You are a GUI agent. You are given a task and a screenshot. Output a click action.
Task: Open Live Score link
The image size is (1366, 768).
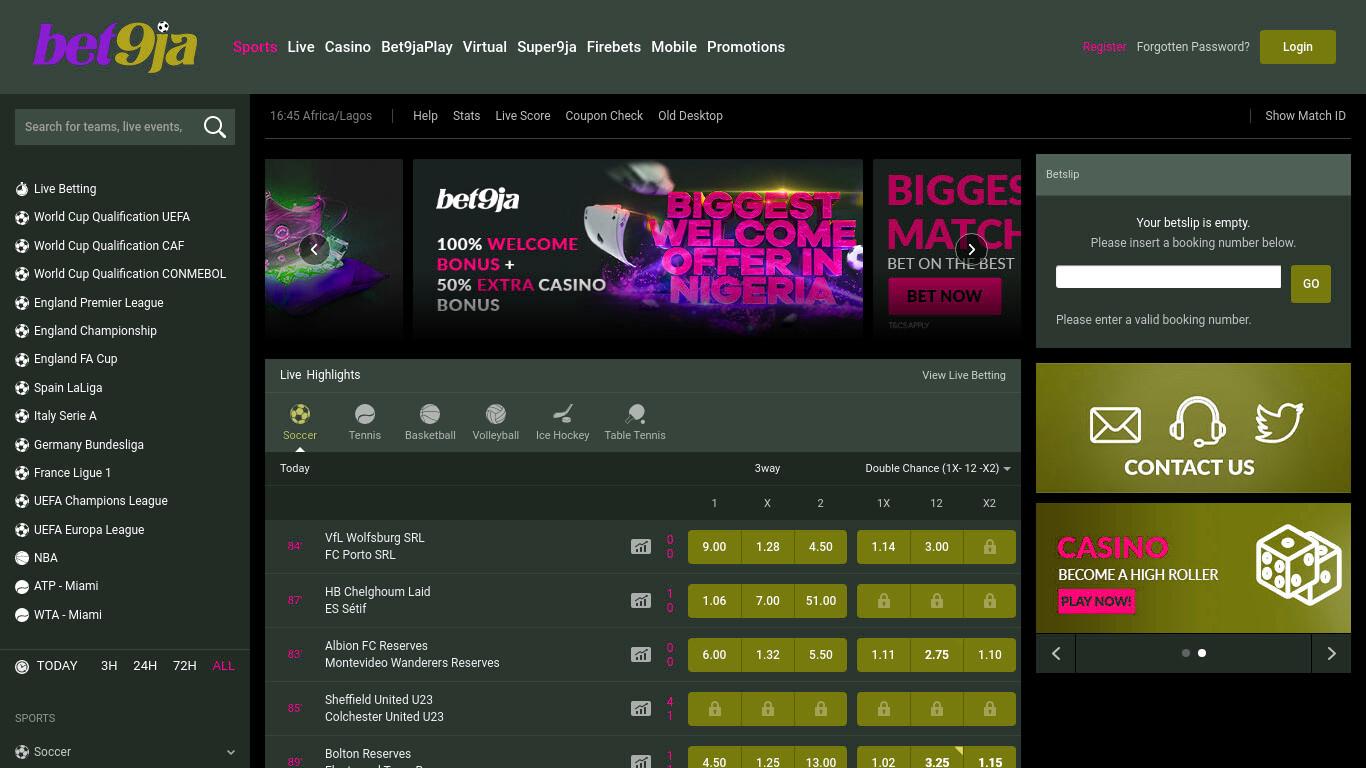point(523,116)
